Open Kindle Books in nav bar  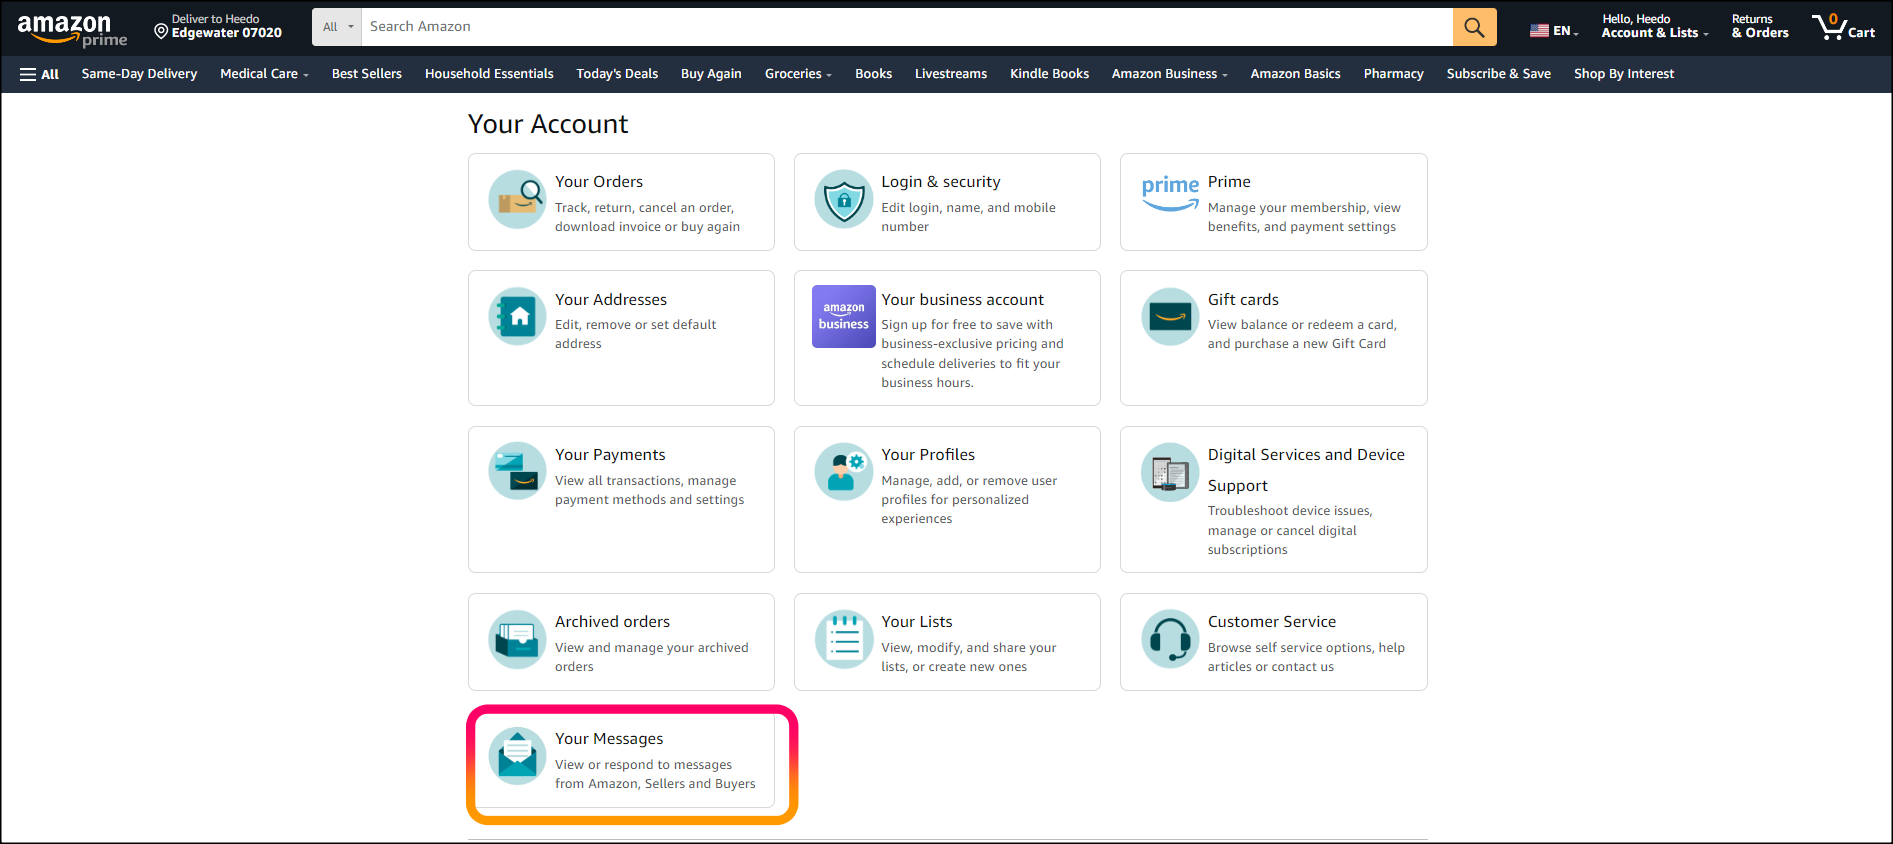click(x=1049, y=74)
